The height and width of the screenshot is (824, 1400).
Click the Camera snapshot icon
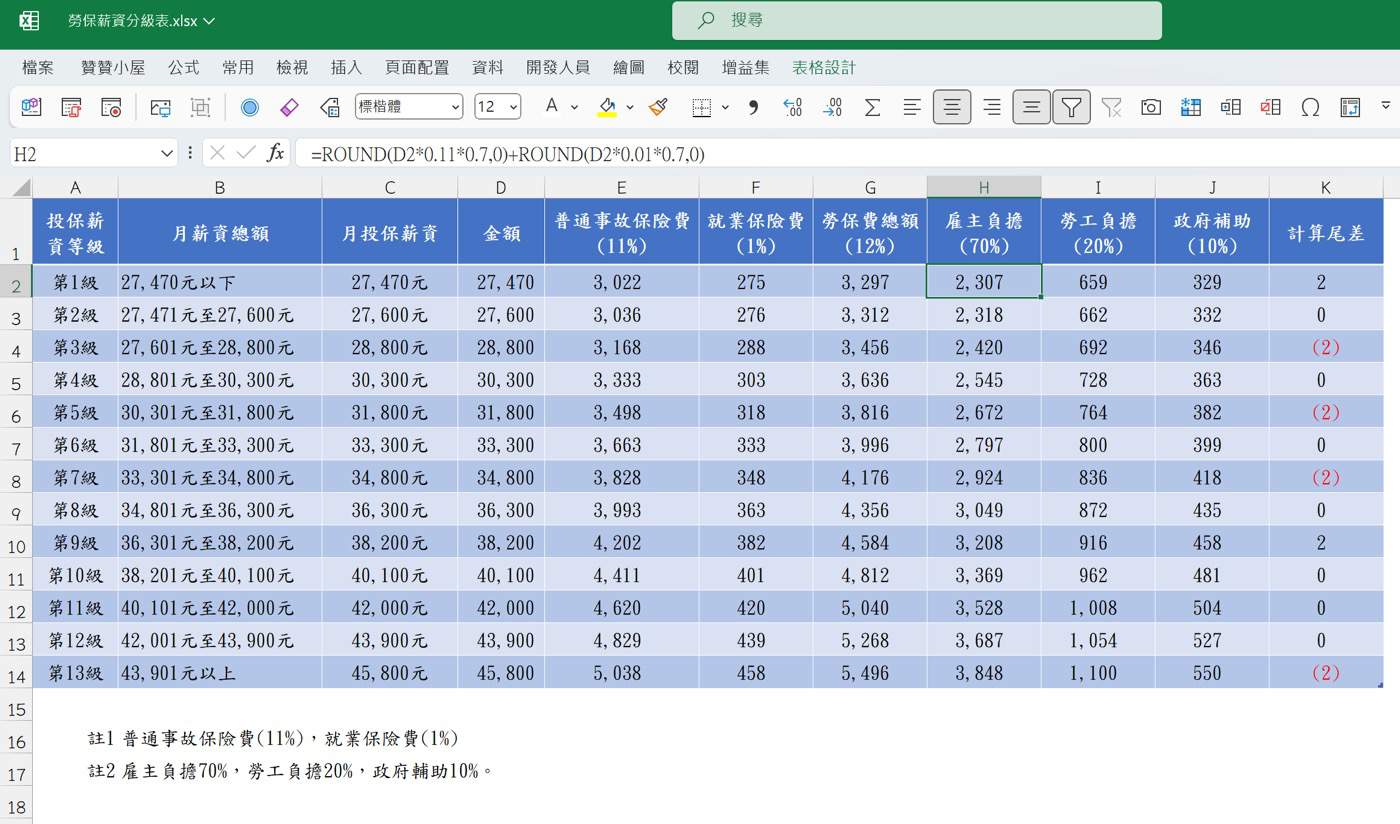coord(1151,107)
